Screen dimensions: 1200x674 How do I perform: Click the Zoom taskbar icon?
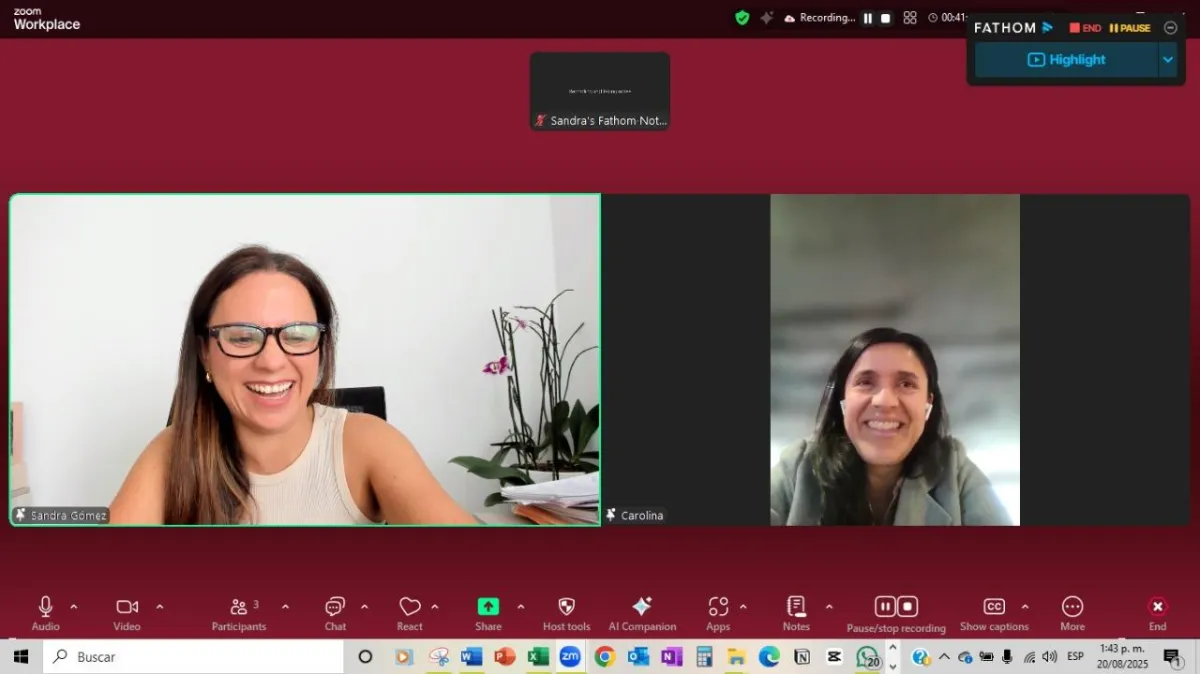tap(570, 657)
